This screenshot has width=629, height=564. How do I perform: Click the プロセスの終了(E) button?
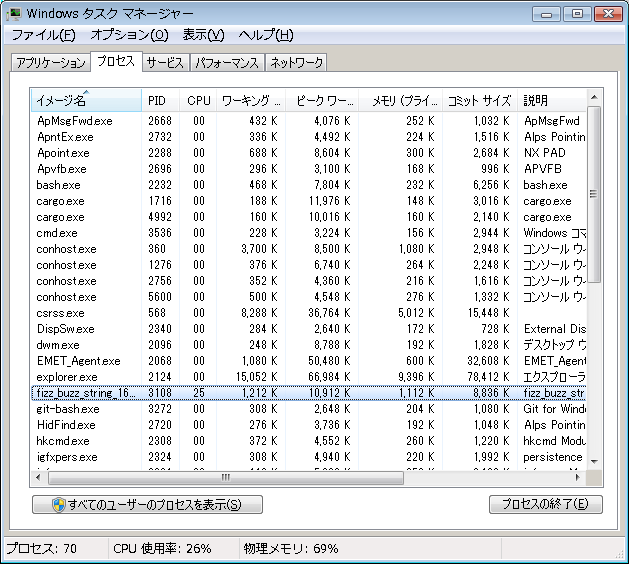pyautogui.click(x=546, y=504)
